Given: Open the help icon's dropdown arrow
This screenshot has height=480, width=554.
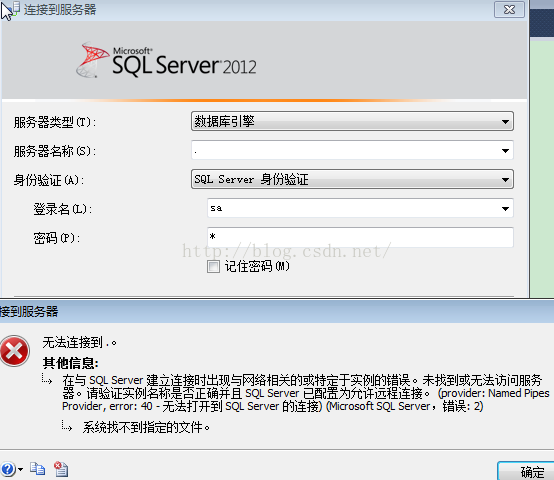Looking at the screenshot, I should pos(20,469).
